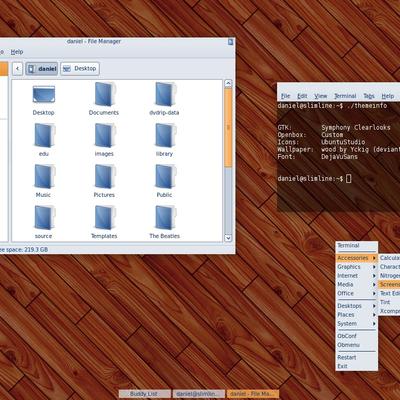Launch Obmenu from the menu
Viewport: 400px width, 400px height.
tap(356, 345)
